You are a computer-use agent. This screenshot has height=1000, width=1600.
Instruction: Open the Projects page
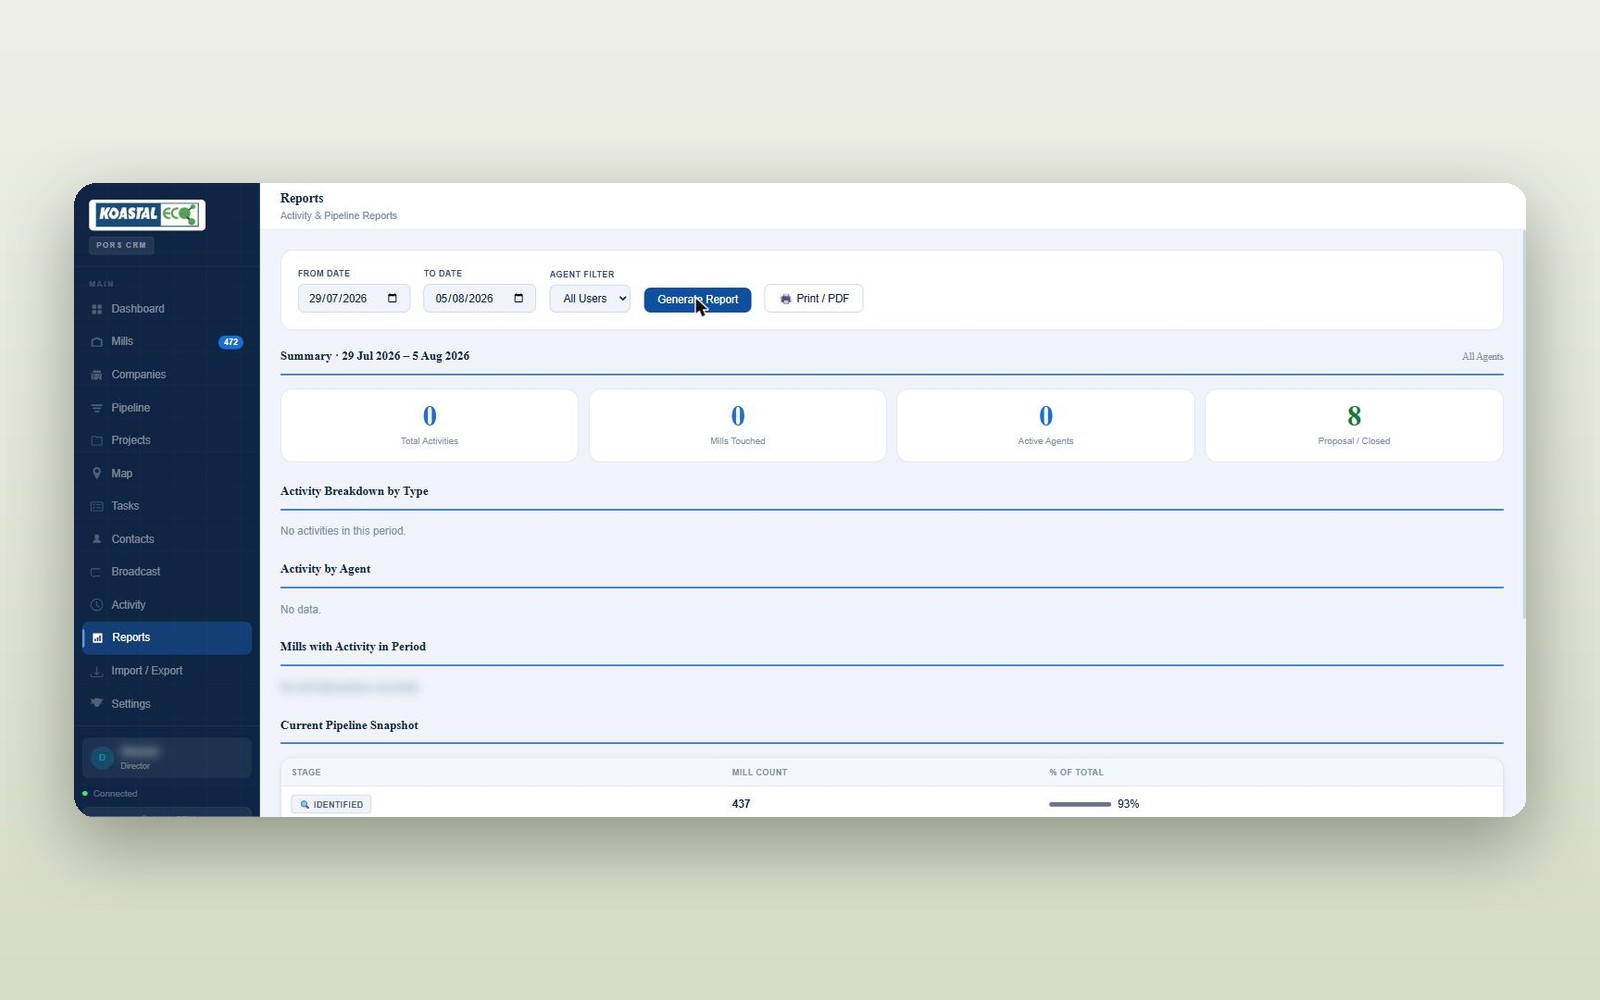(167, 440)
